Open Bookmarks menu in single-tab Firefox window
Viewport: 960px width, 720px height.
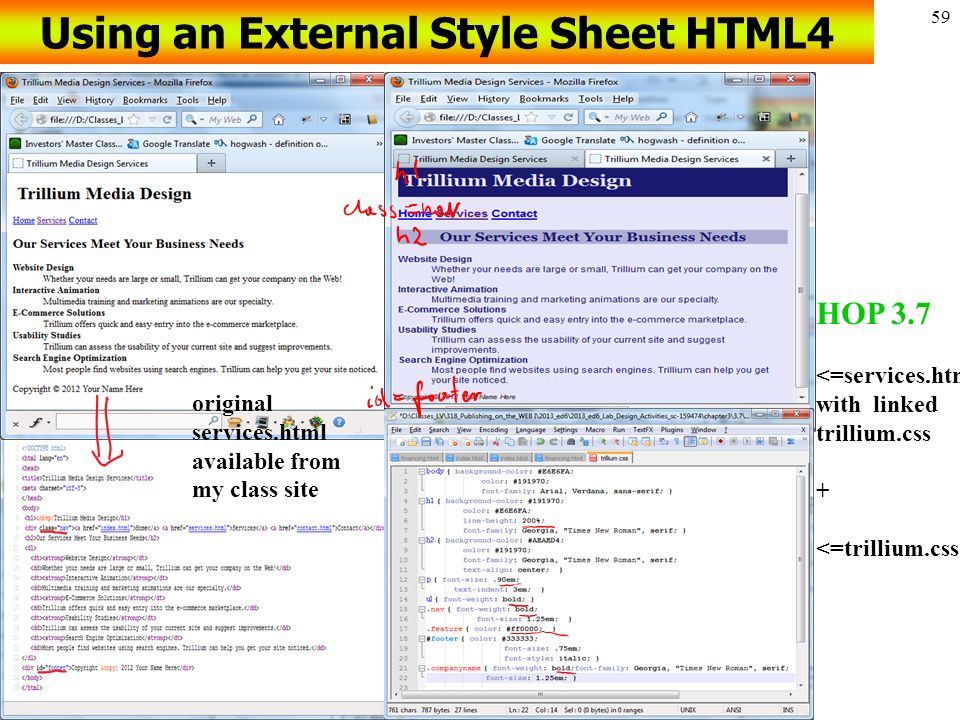[145, 100]
